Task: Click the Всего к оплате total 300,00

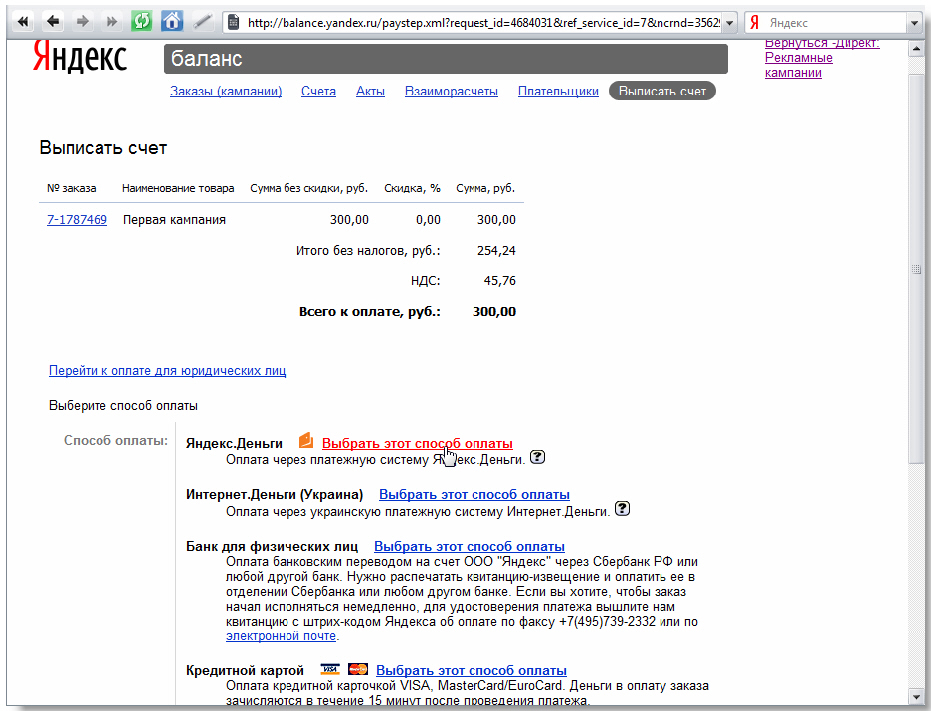Action: [x=494, y=312]
